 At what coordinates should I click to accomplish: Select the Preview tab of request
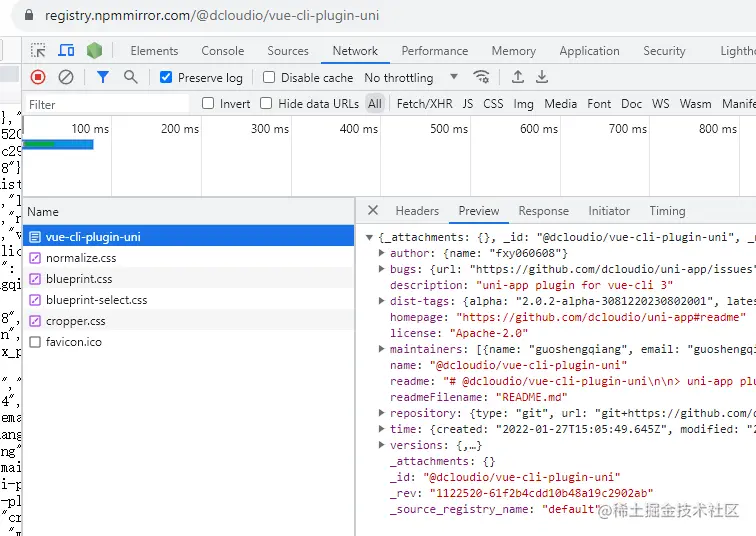pos(479,211)
